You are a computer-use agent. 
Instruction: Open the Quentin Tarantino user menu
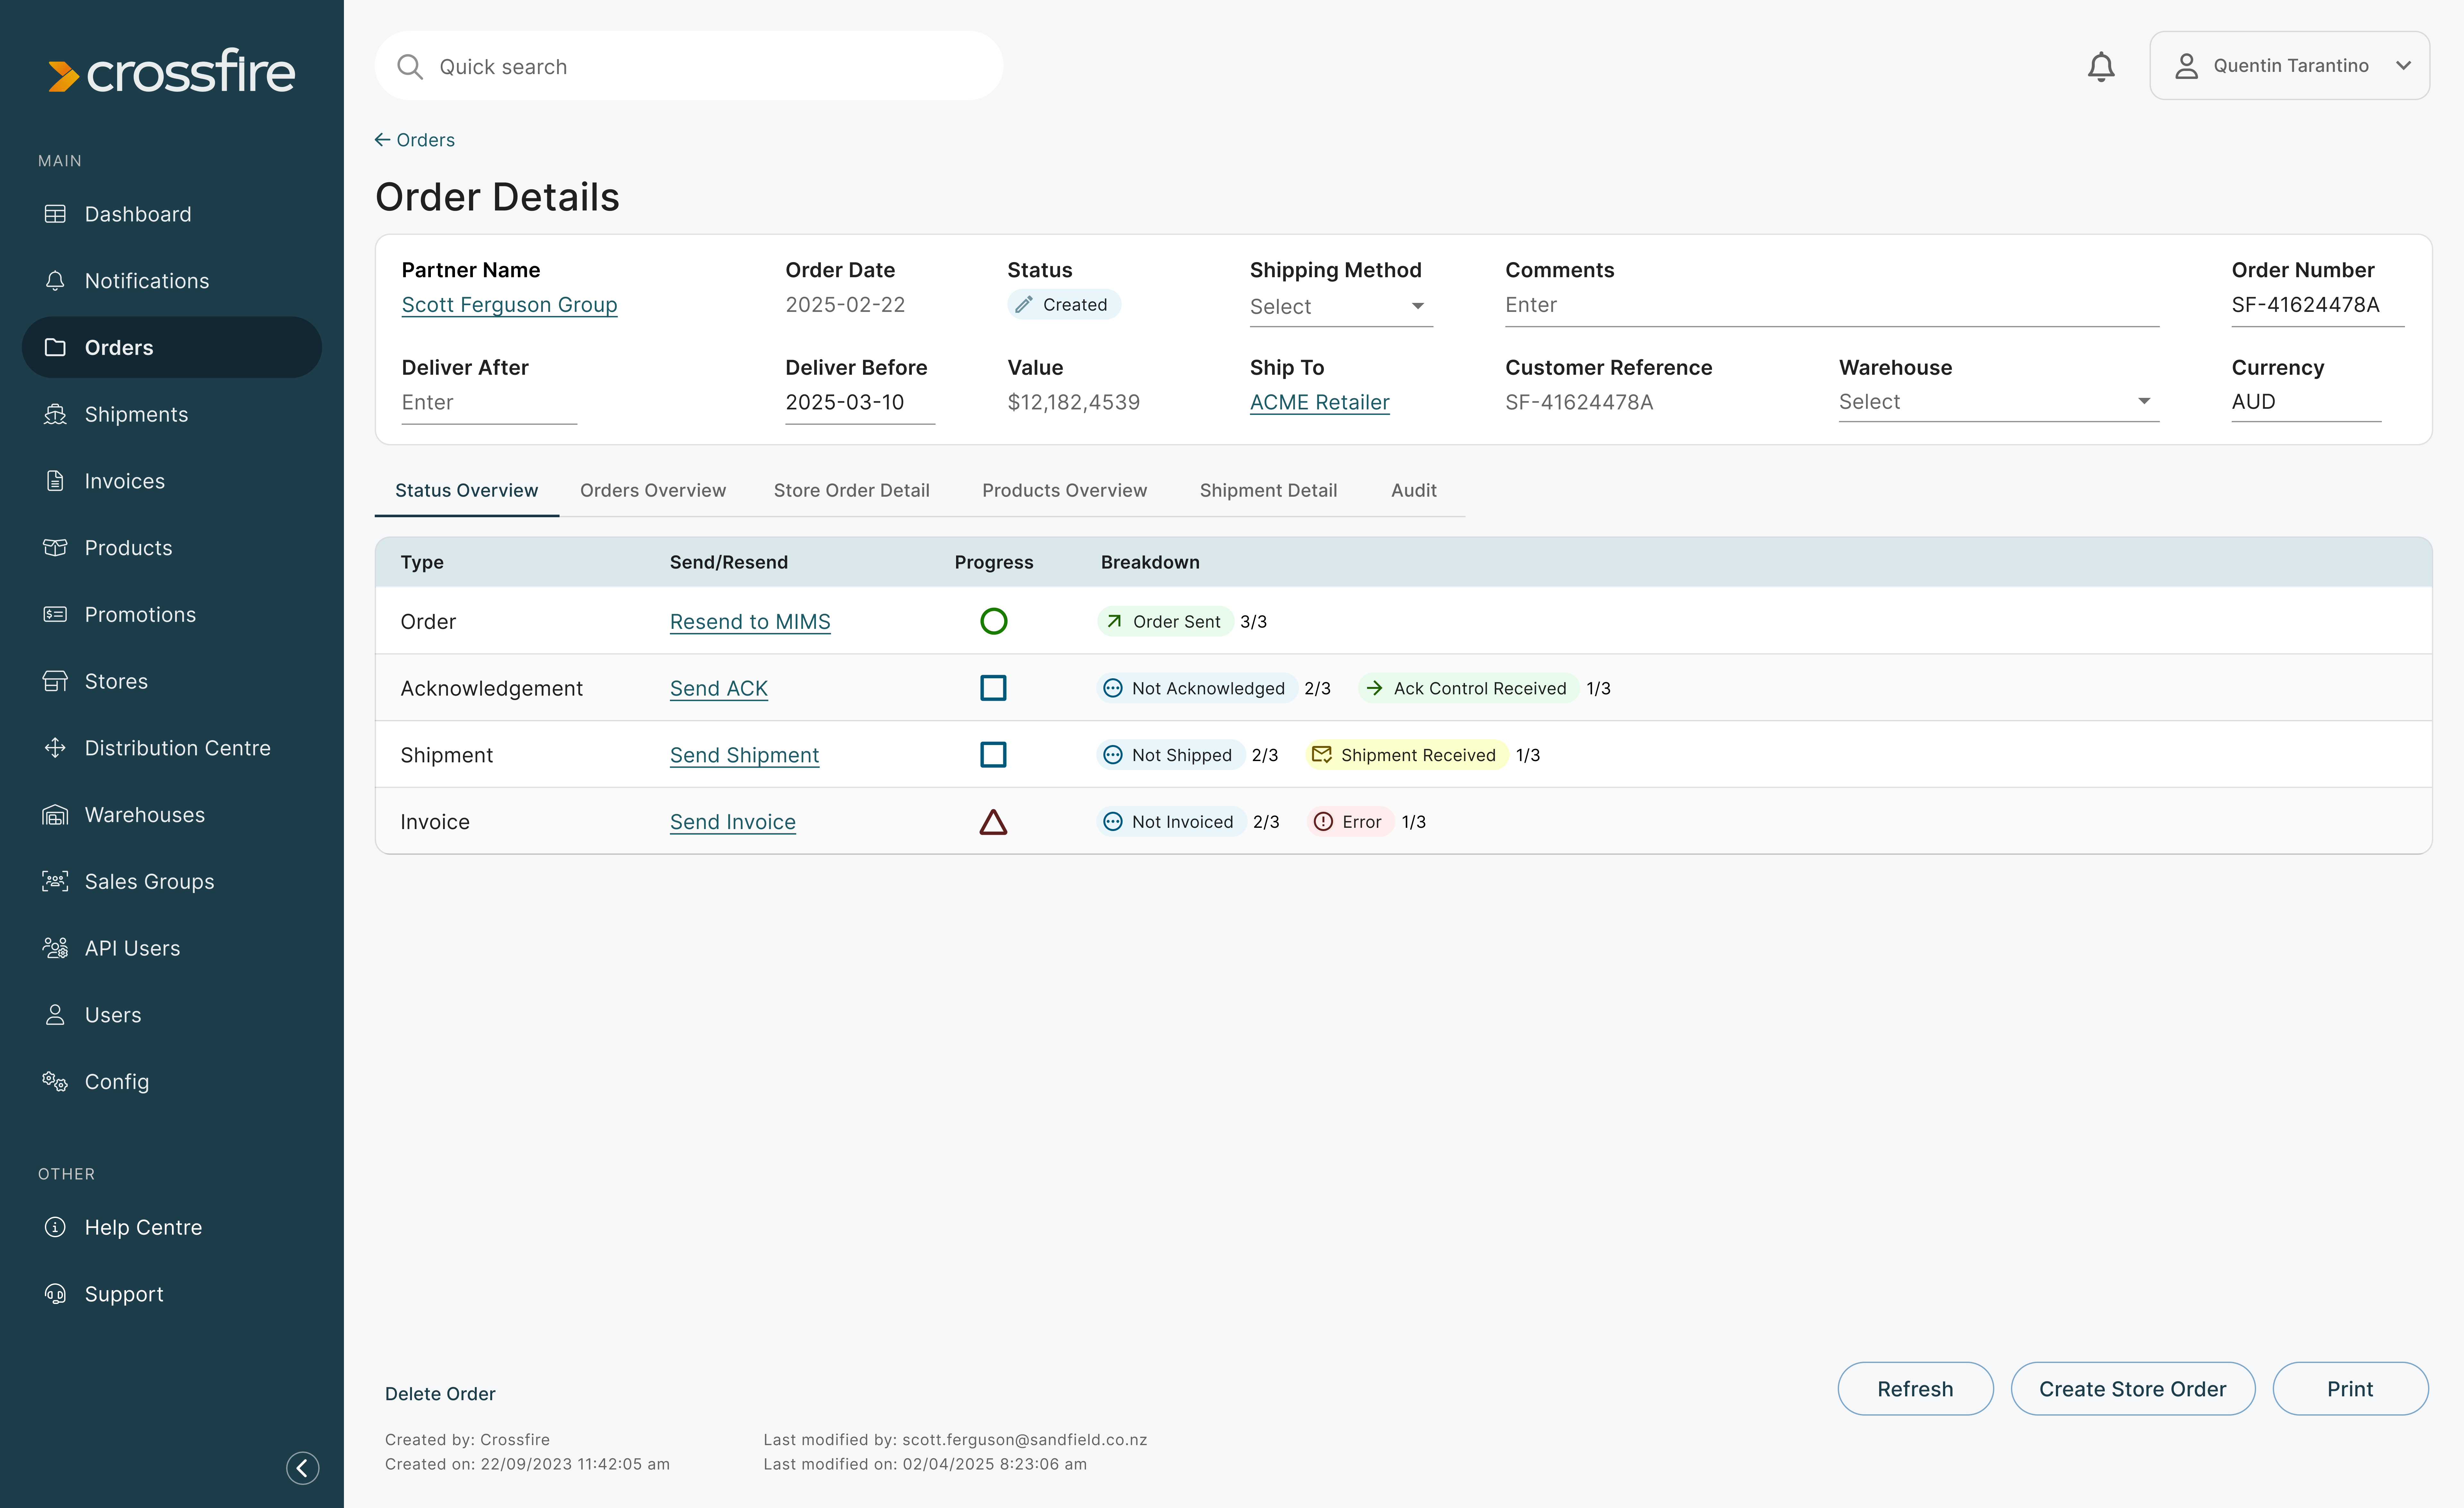coord(2289,66)
